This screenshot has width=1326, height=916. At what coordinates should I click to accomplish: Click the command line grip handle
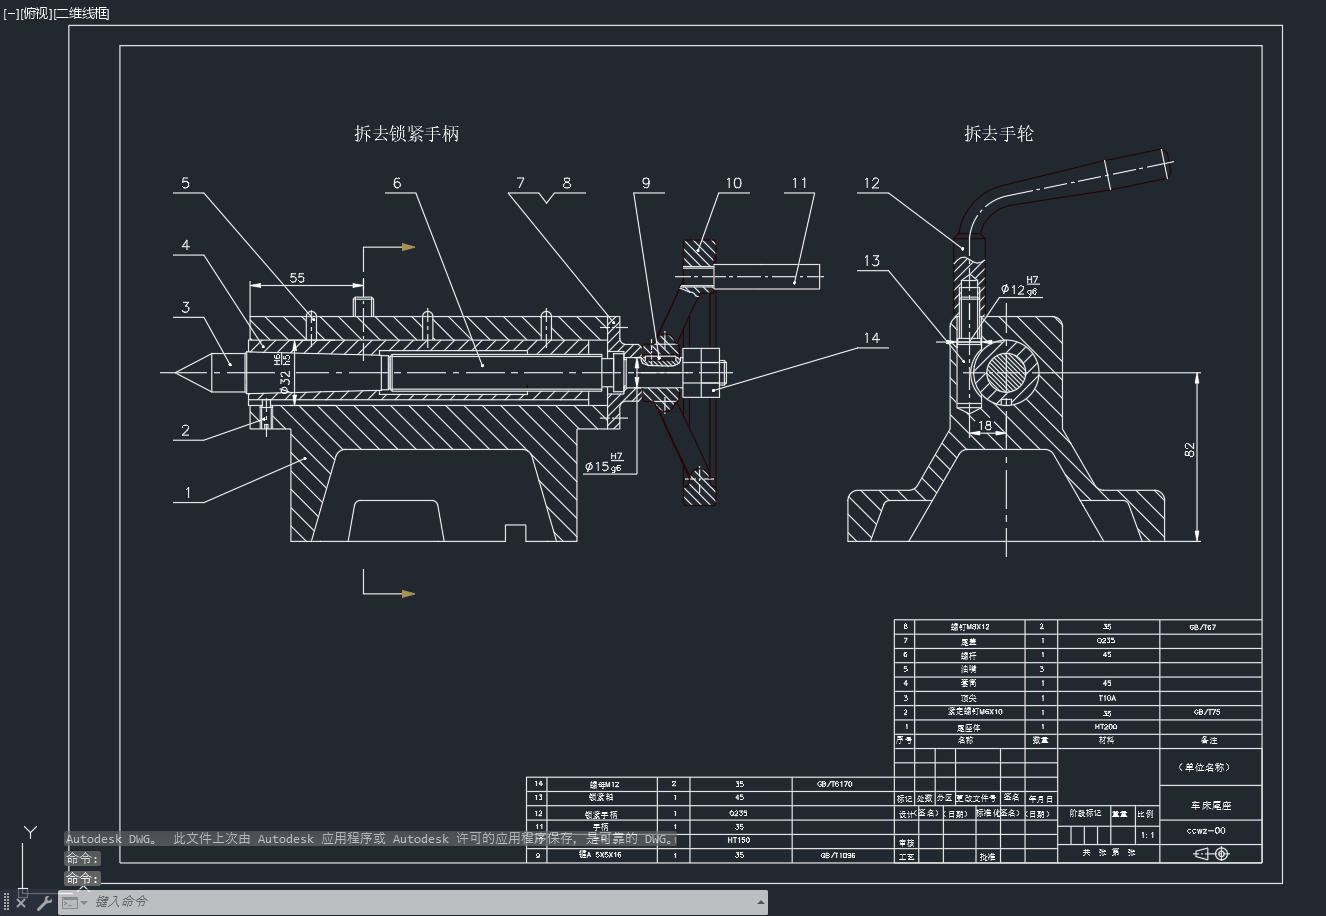click(6, 902)
